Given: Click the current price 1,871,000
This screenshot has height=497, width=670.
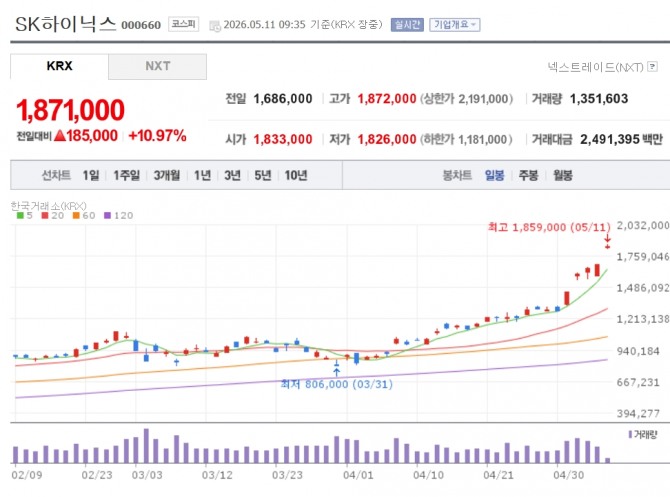Looking at the screenshot, I should coord(71,110).
